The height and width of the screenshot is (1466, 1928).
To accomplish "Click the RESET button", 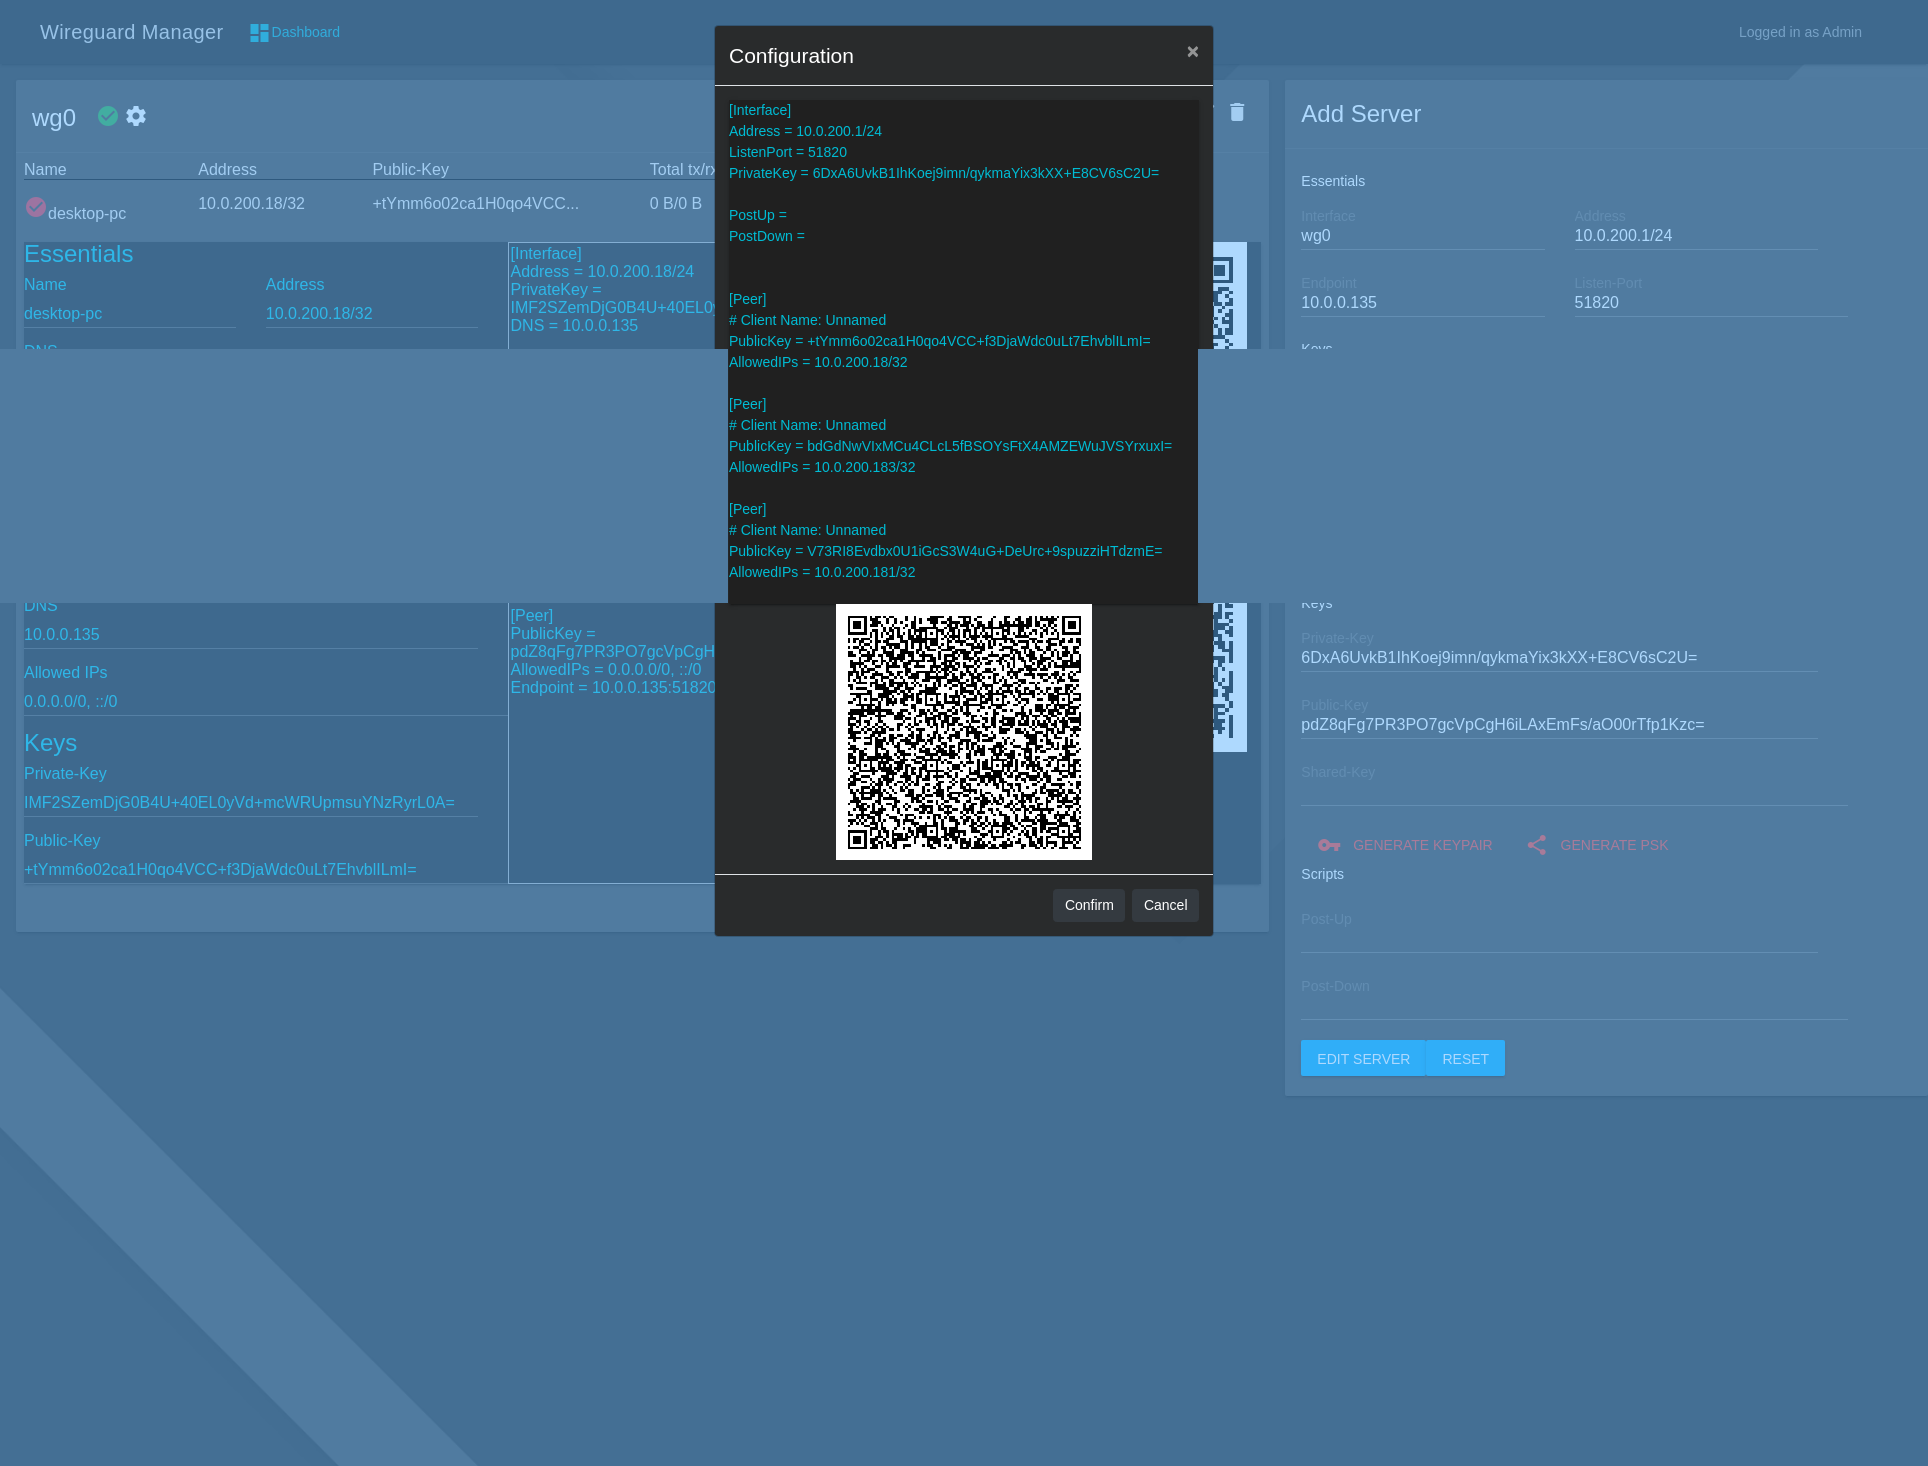I will pos(1465,1058).
